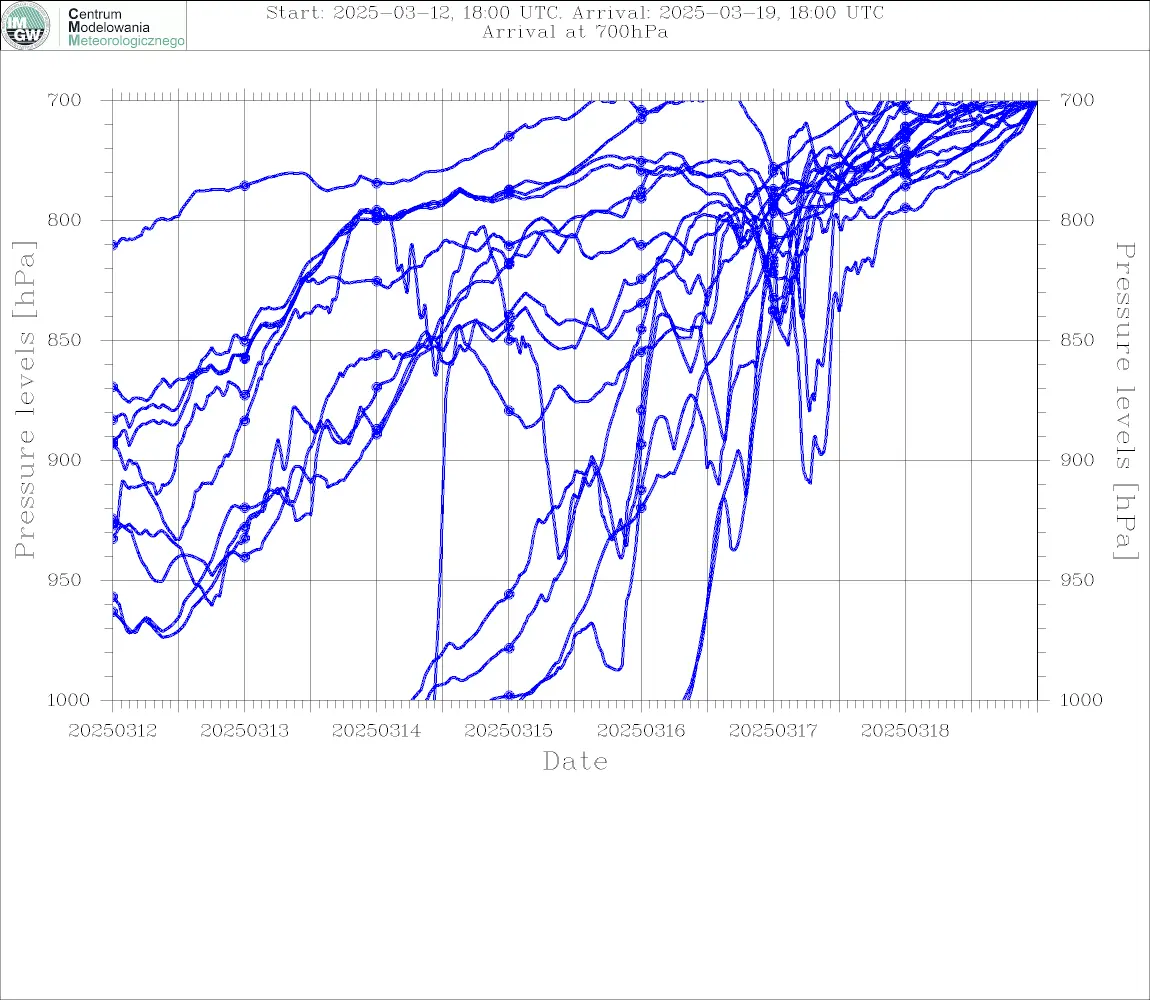Click the left axis 850 label
Screen dimensions: 1150x1000
65,340
